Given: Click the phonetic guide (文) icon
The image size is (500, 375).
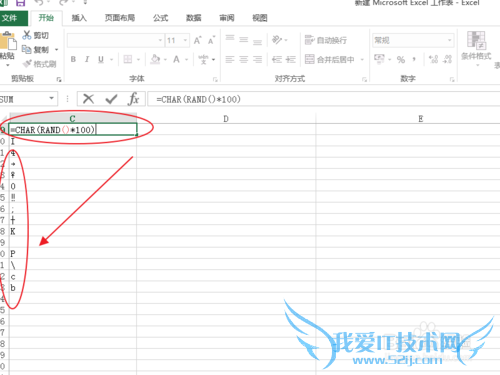Looking at the screenshot, I should click(203, 60).
